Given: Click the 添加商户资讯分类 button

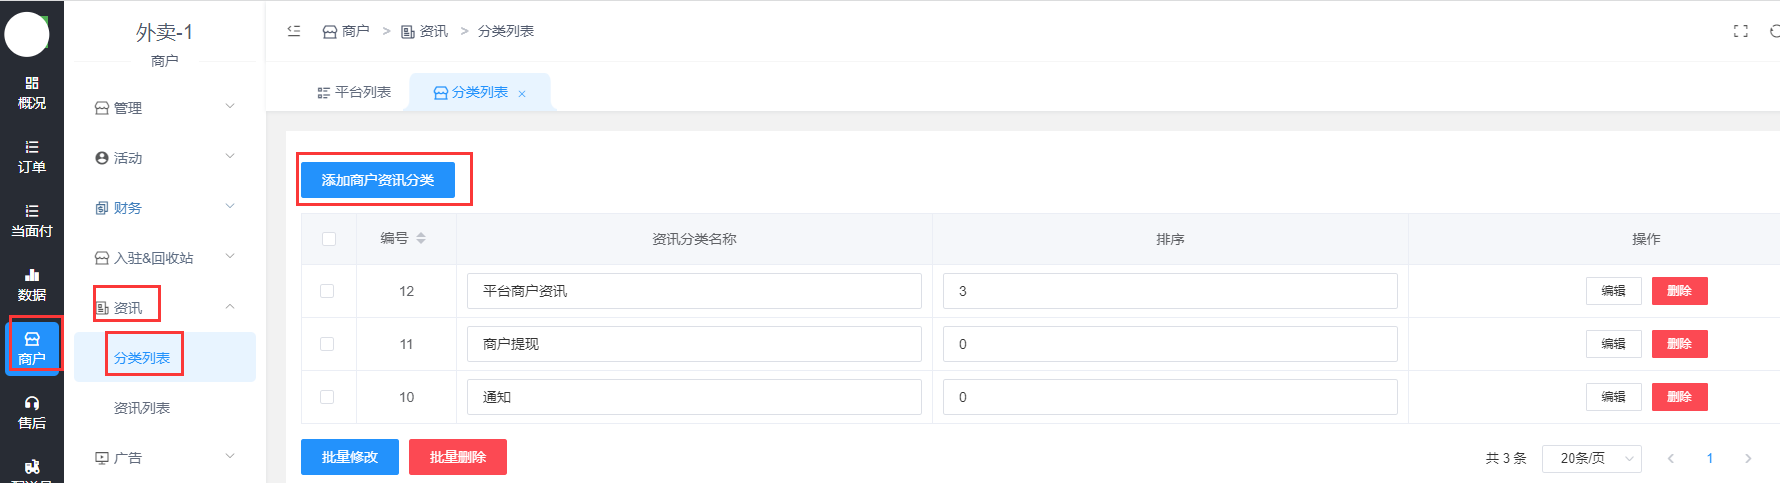Looking at the screenshot, I should [378, 180].
